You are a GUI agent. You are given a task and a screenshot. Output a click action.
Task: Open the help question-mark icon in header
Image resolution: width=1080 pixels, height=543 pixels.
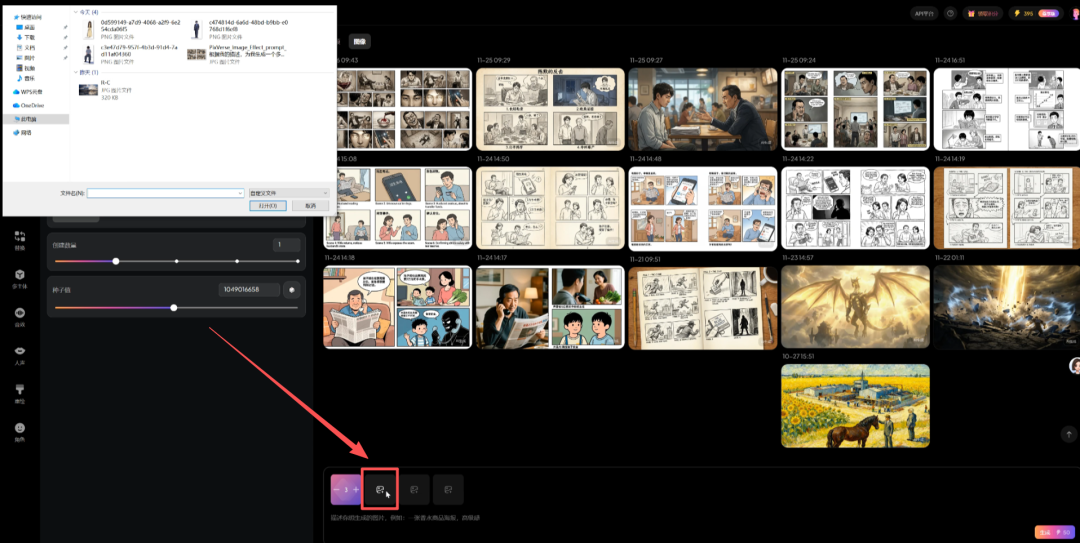950,14
